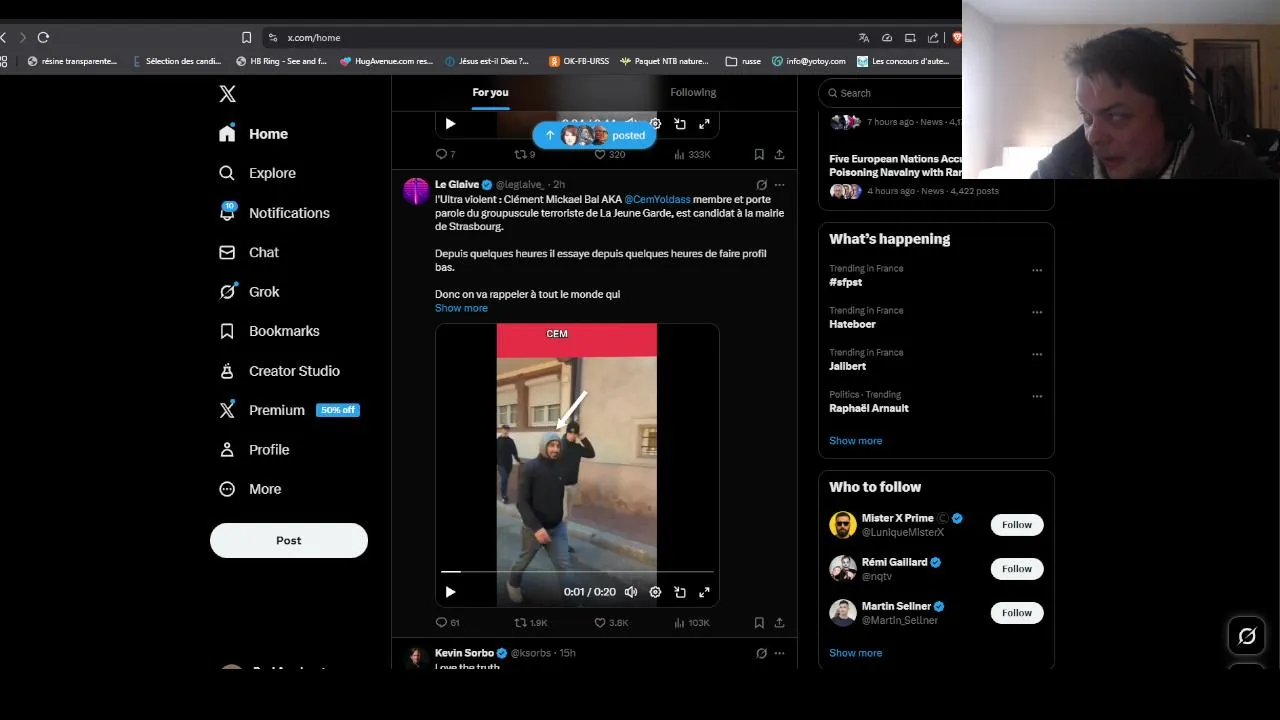The height and width of the screenshot is (720, 1280).
Task: Bookmark the Le Glaive post
Action: click(x=759, y=622)
